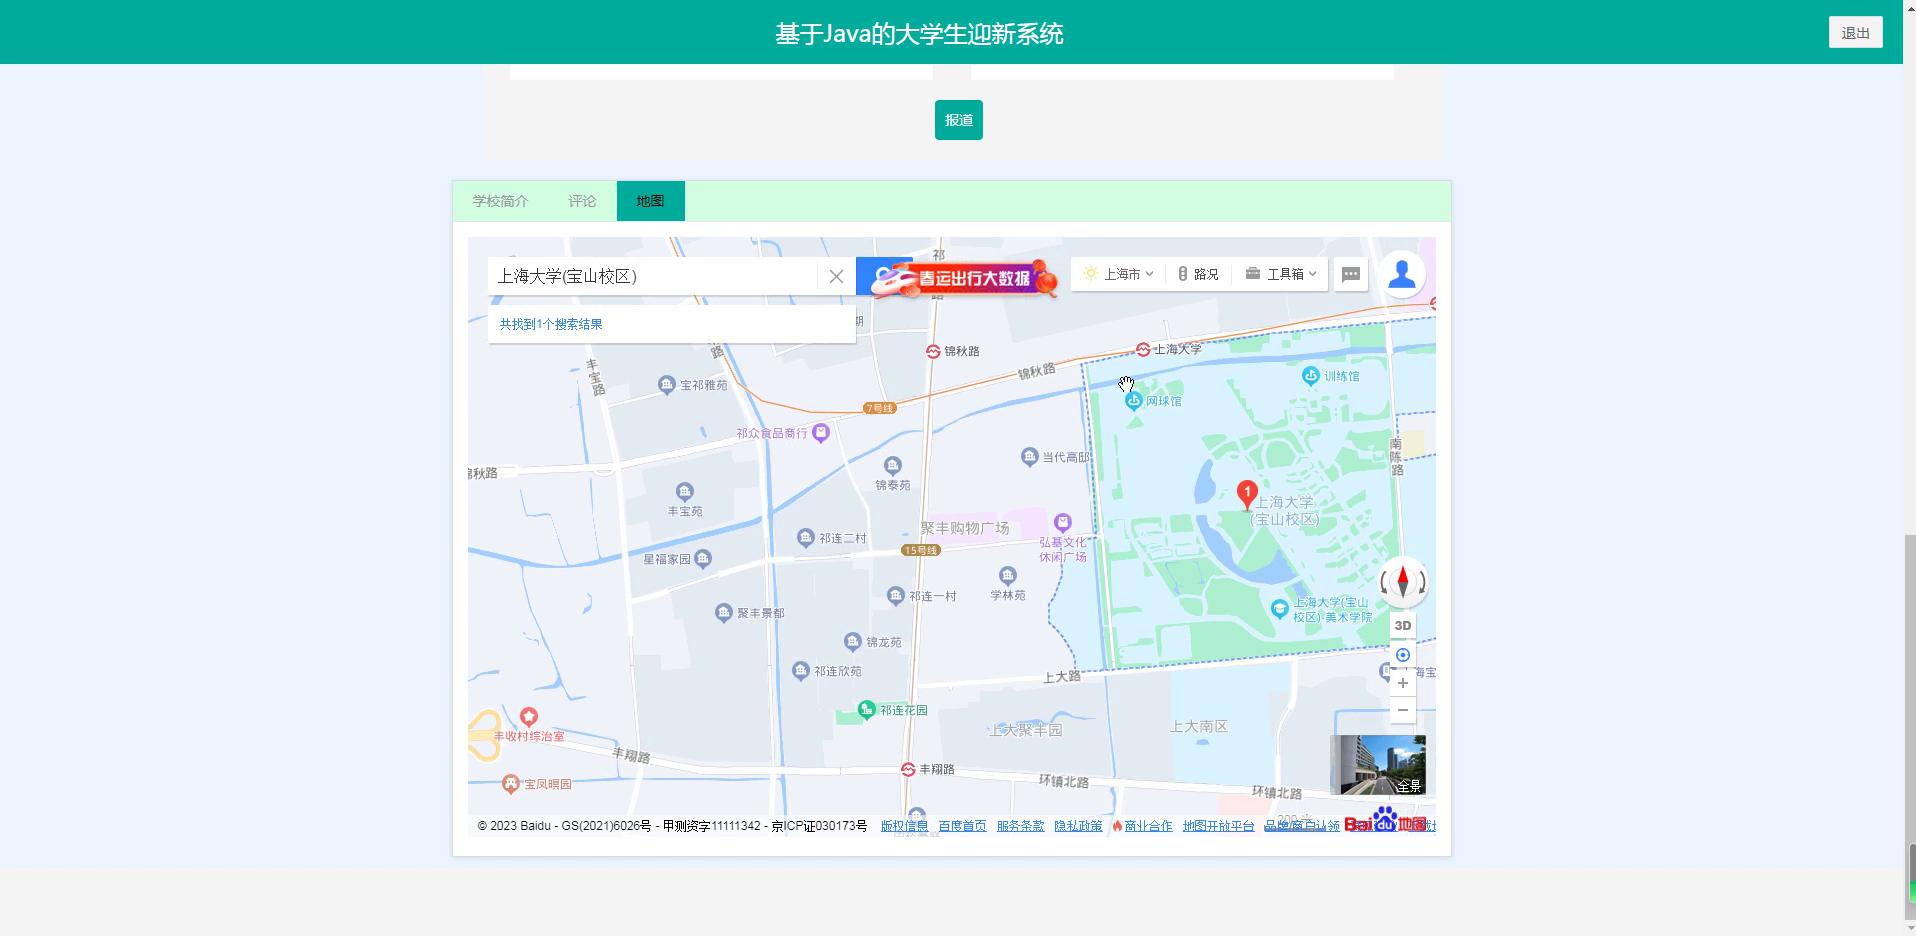Open the 服务条款 link
Screen dimensions: 1916x936
point(1020,826)
